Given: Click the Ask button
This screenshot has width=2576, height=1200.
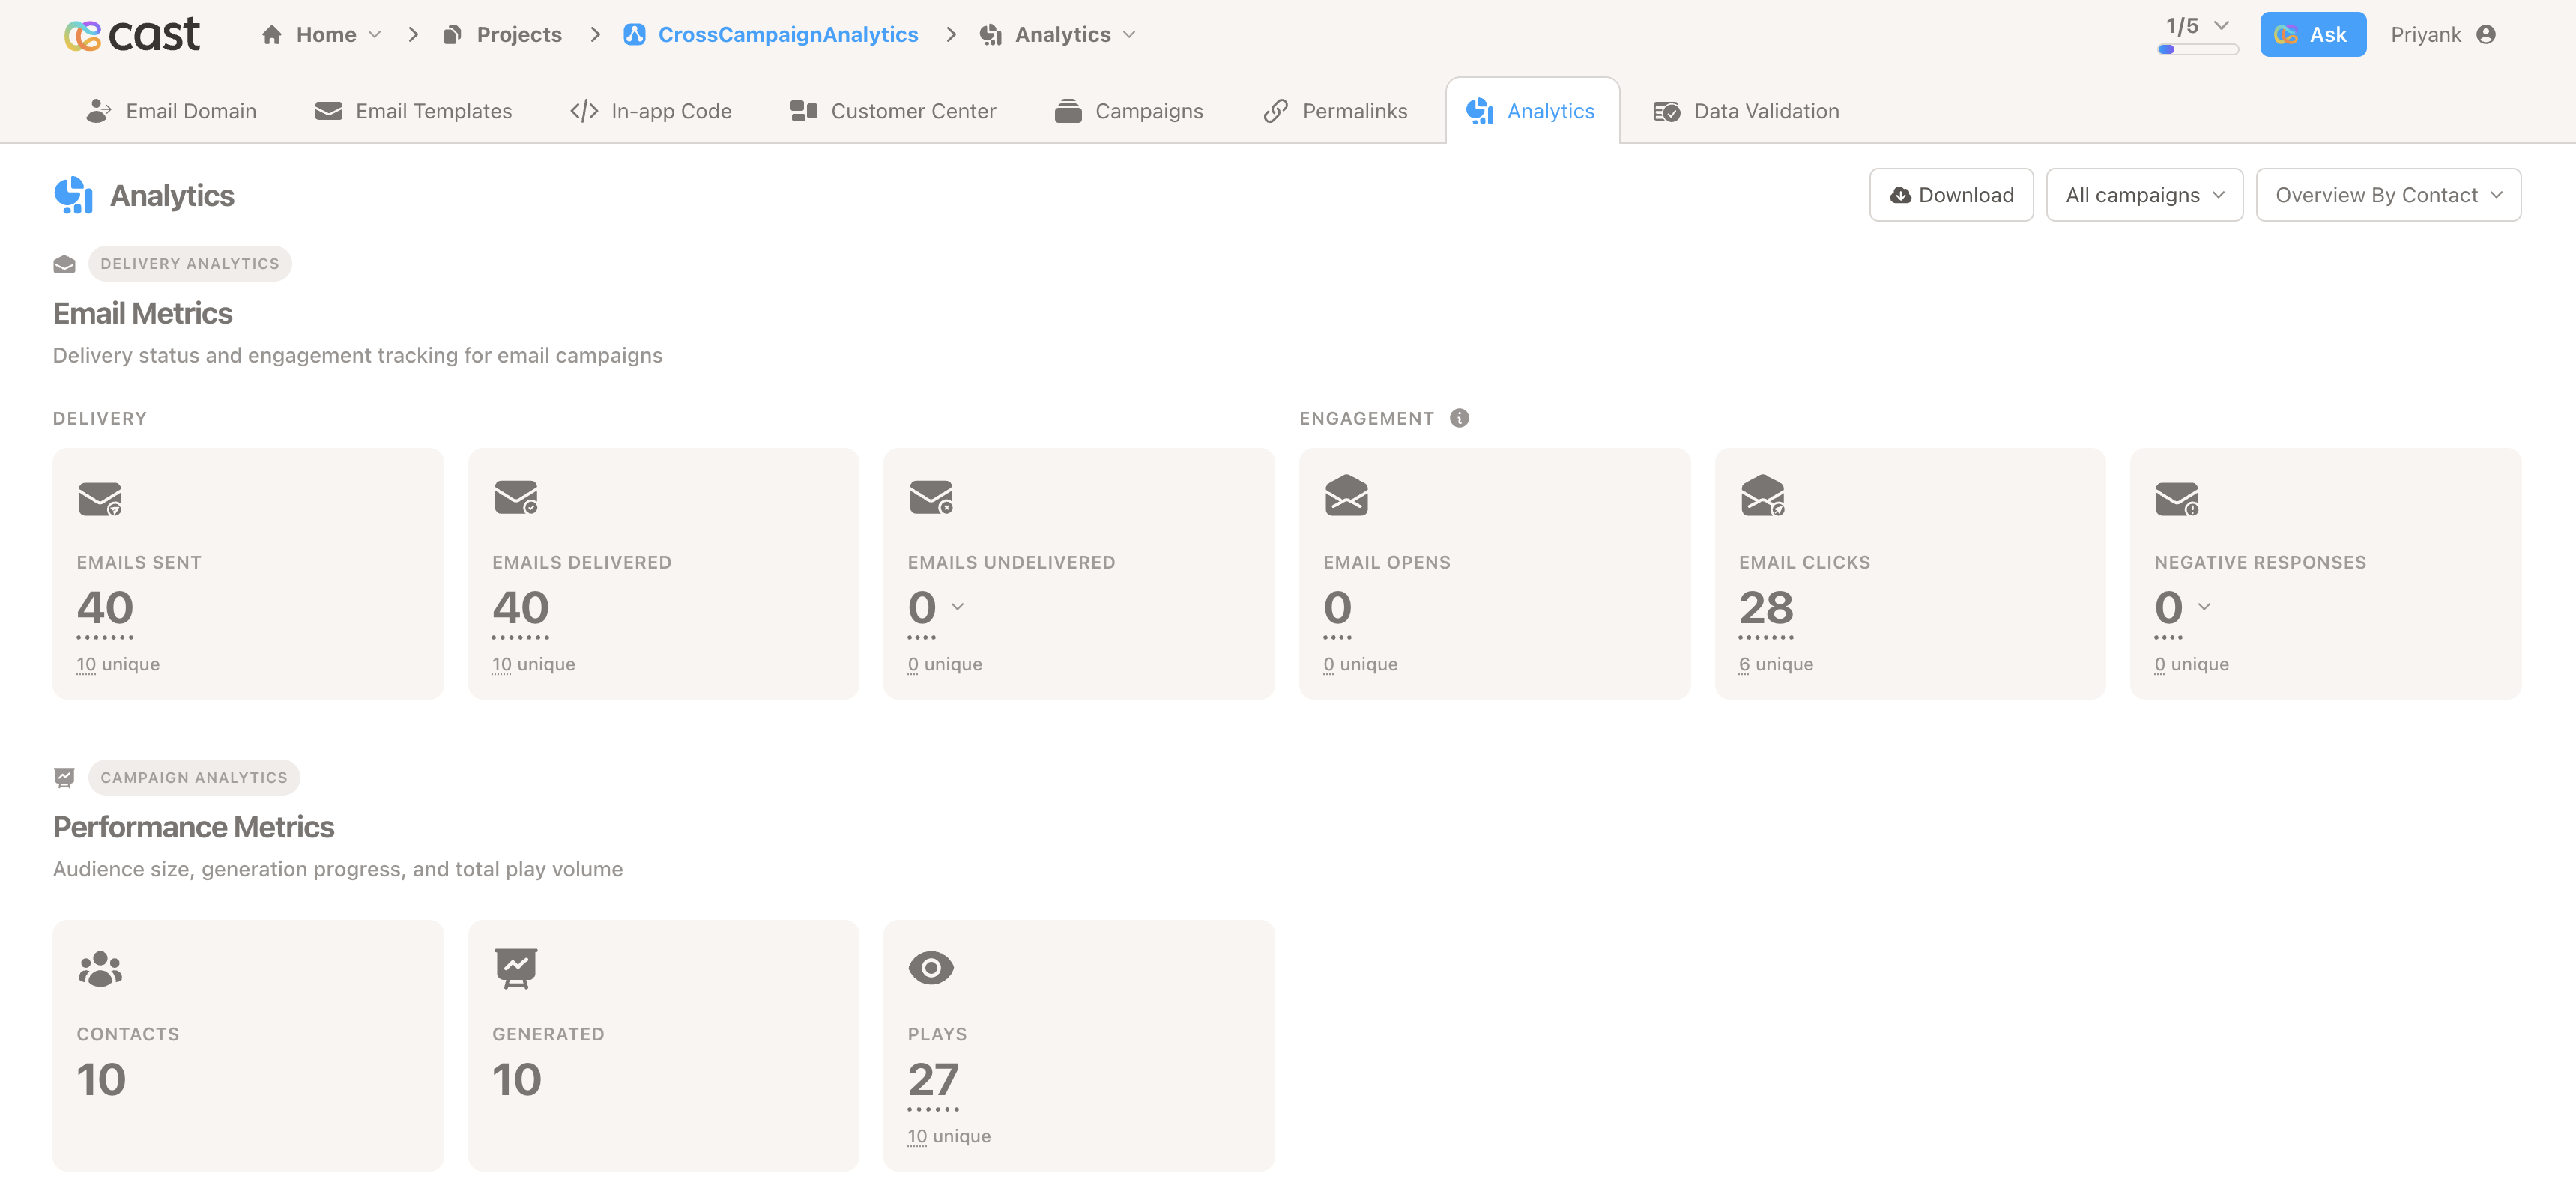Looking at the screenshot, I should point(2313,35).
